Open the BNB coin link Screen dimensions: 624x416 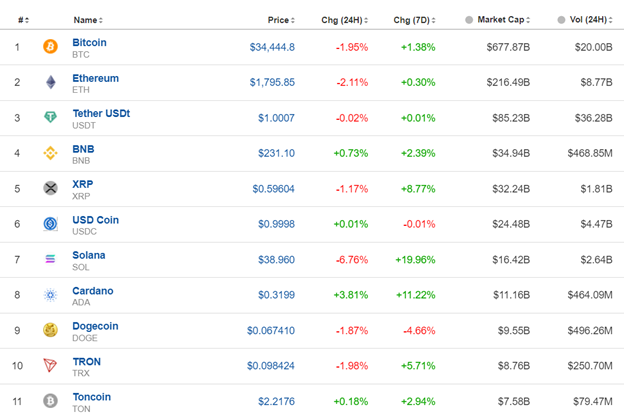[83, 149]
